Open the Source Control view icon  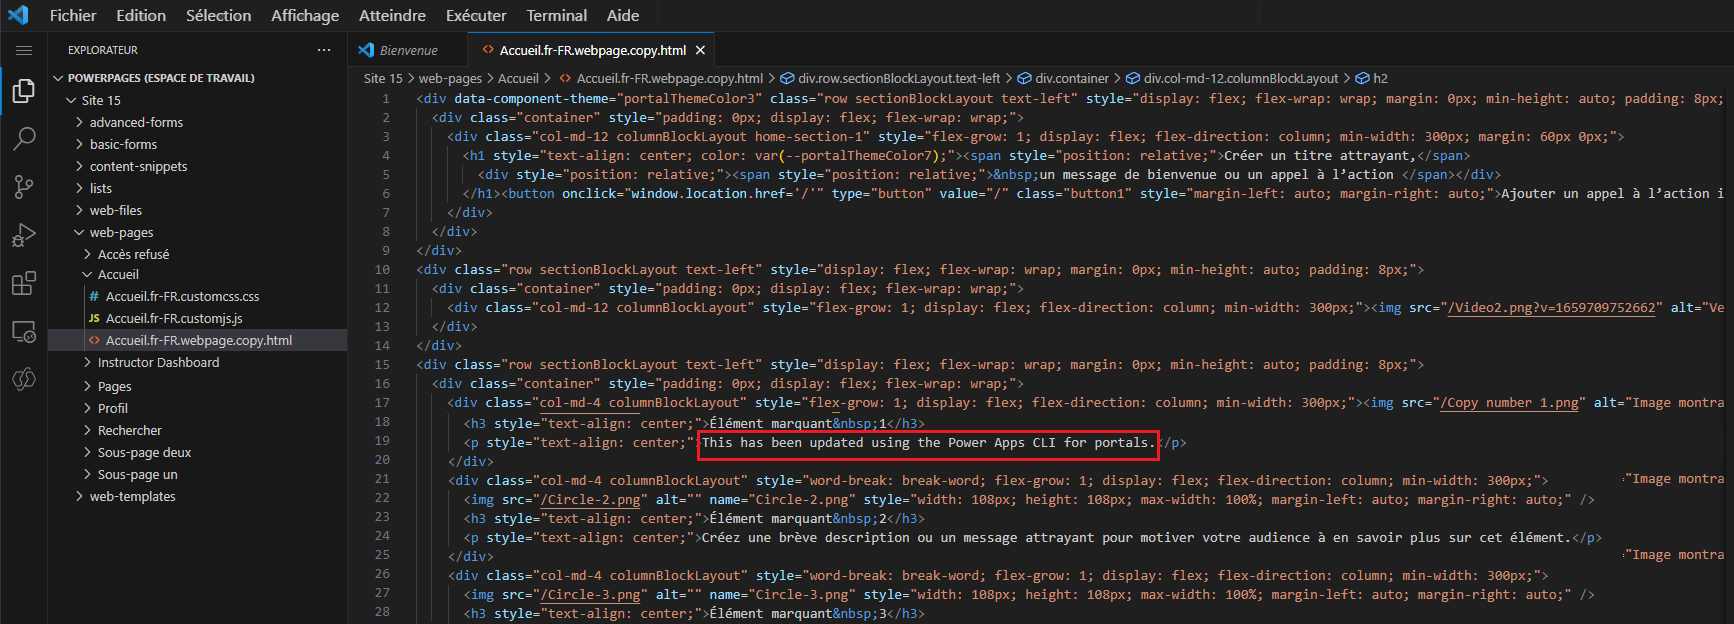pyautogui.click(x=23, y=186)
